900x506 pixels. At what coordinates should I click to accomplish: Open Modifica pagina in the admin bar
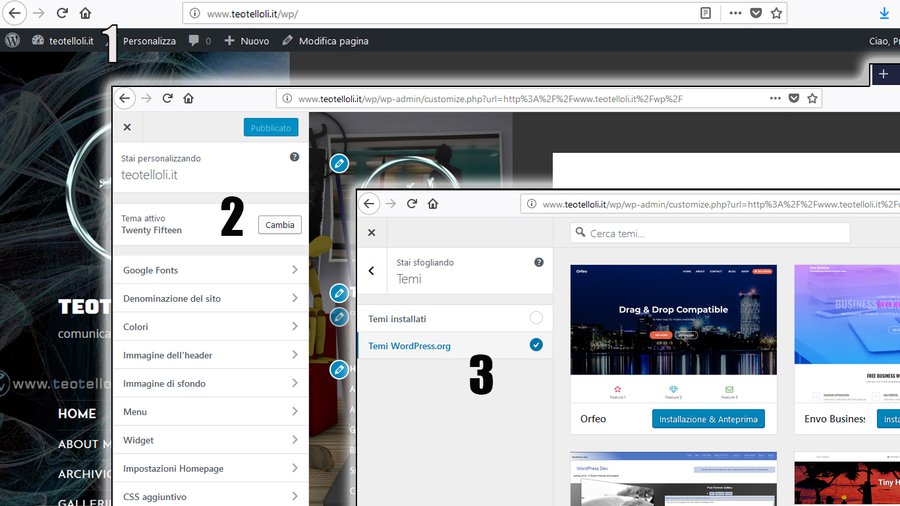point(325,41)
